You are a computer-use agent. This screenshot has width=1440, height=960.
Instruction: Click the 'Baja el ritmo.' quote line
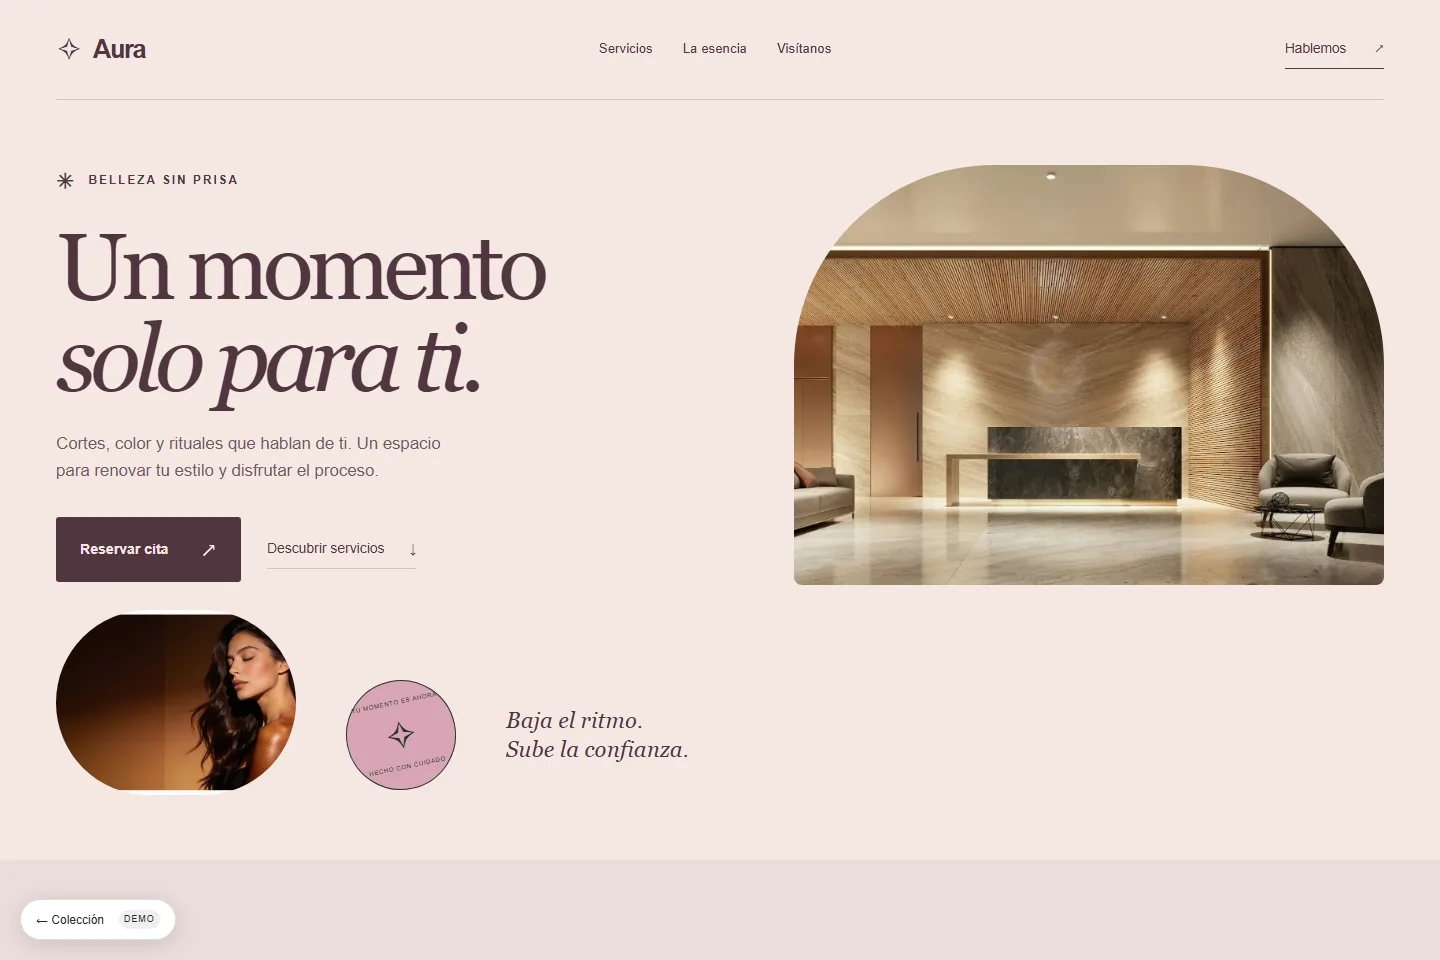point(574,720)
